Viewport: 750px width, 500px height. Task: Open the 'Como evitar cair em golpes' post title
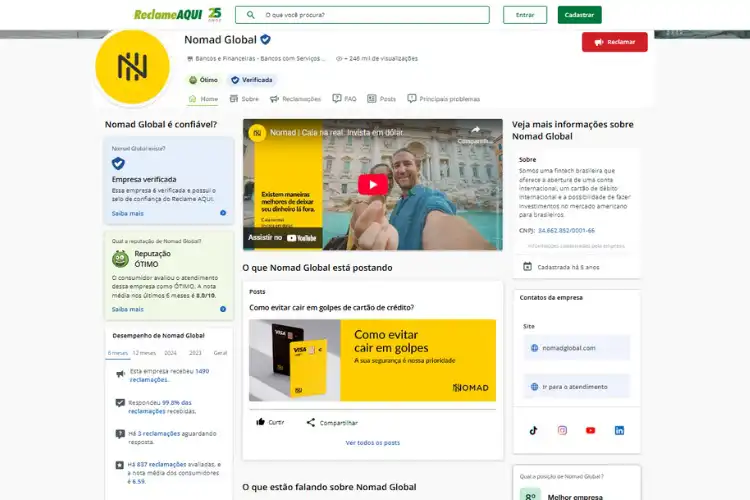click(x=331, y=308)
